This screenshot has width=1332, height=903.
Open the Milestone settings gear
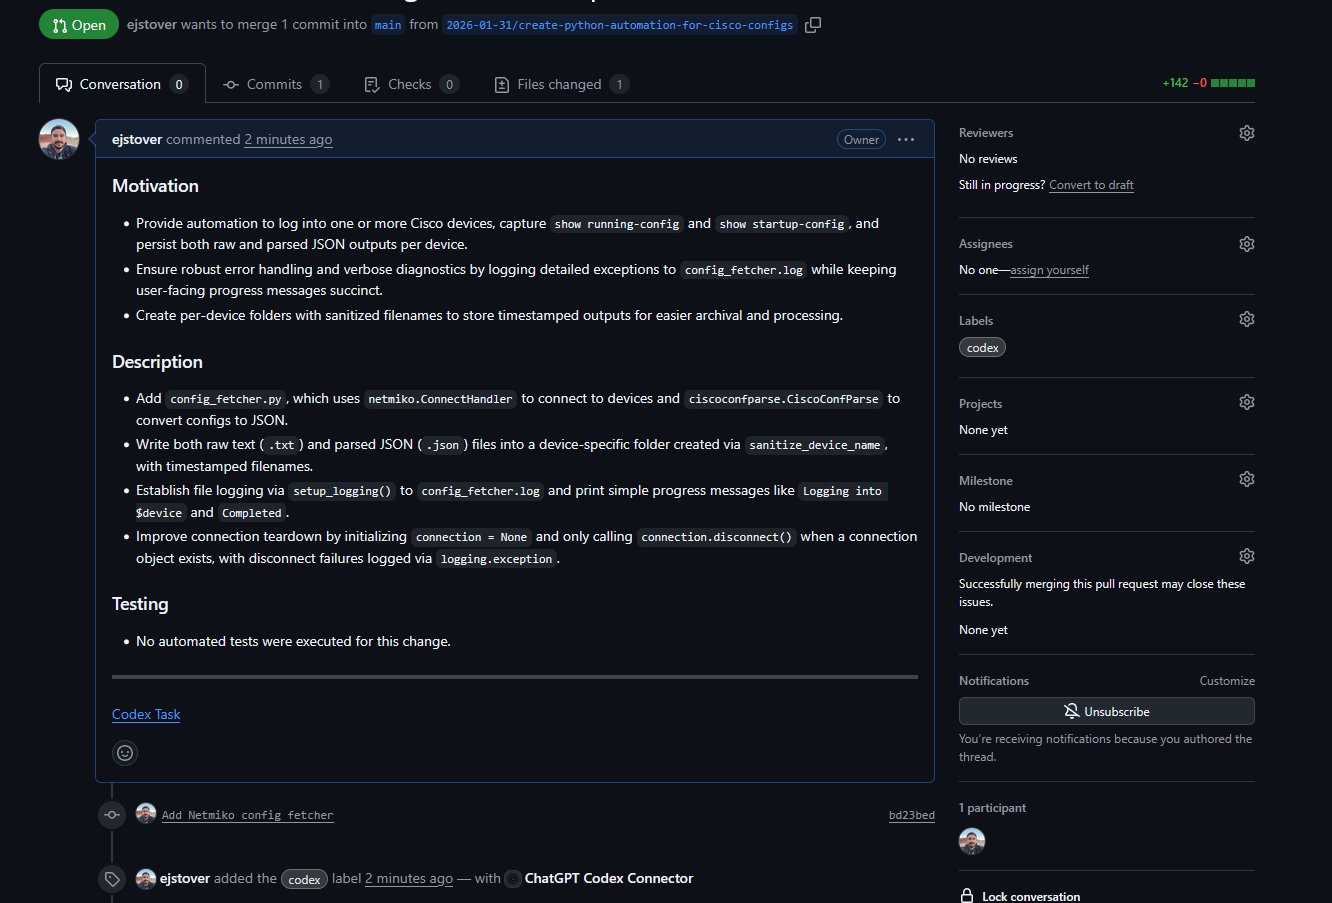(x=1246, y=478)
